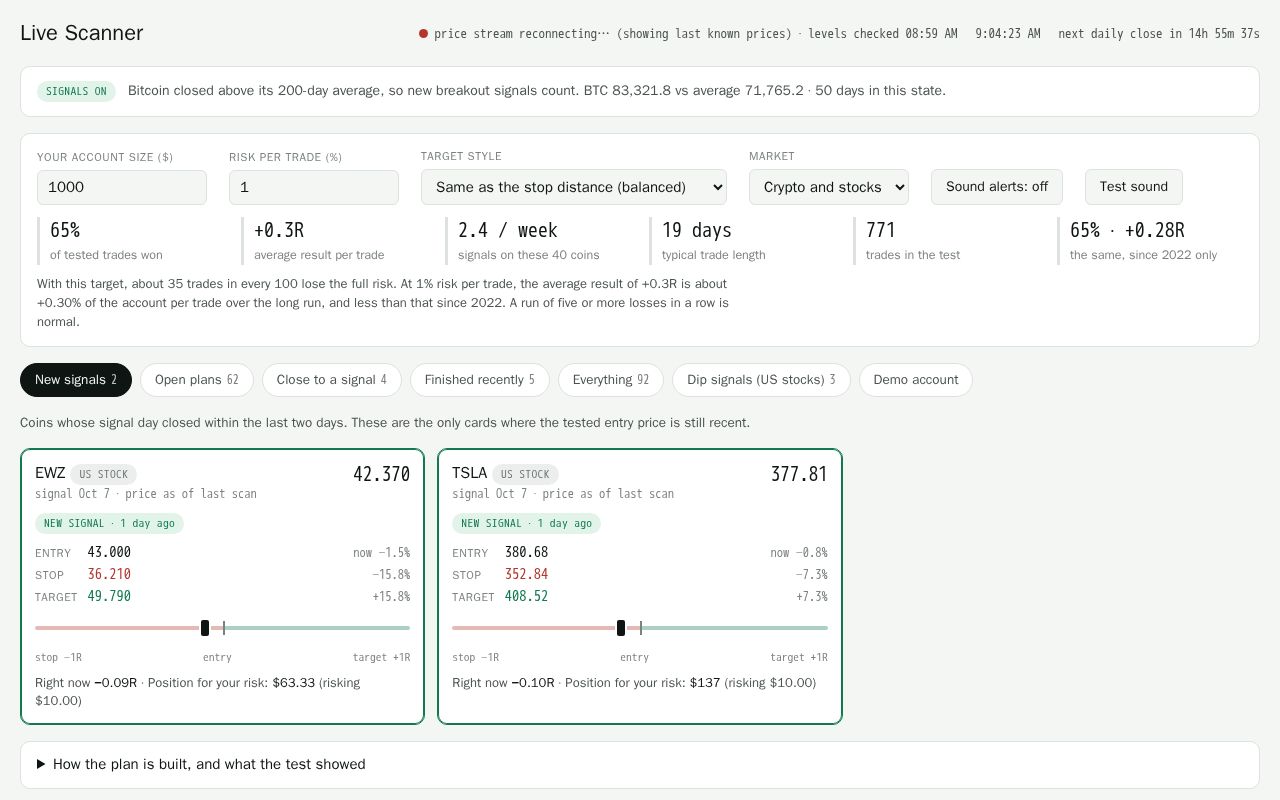Open the Dip signals (US stocks) tab
Viewport: 1280px width, 800px height.
click(x=761, y=380)
